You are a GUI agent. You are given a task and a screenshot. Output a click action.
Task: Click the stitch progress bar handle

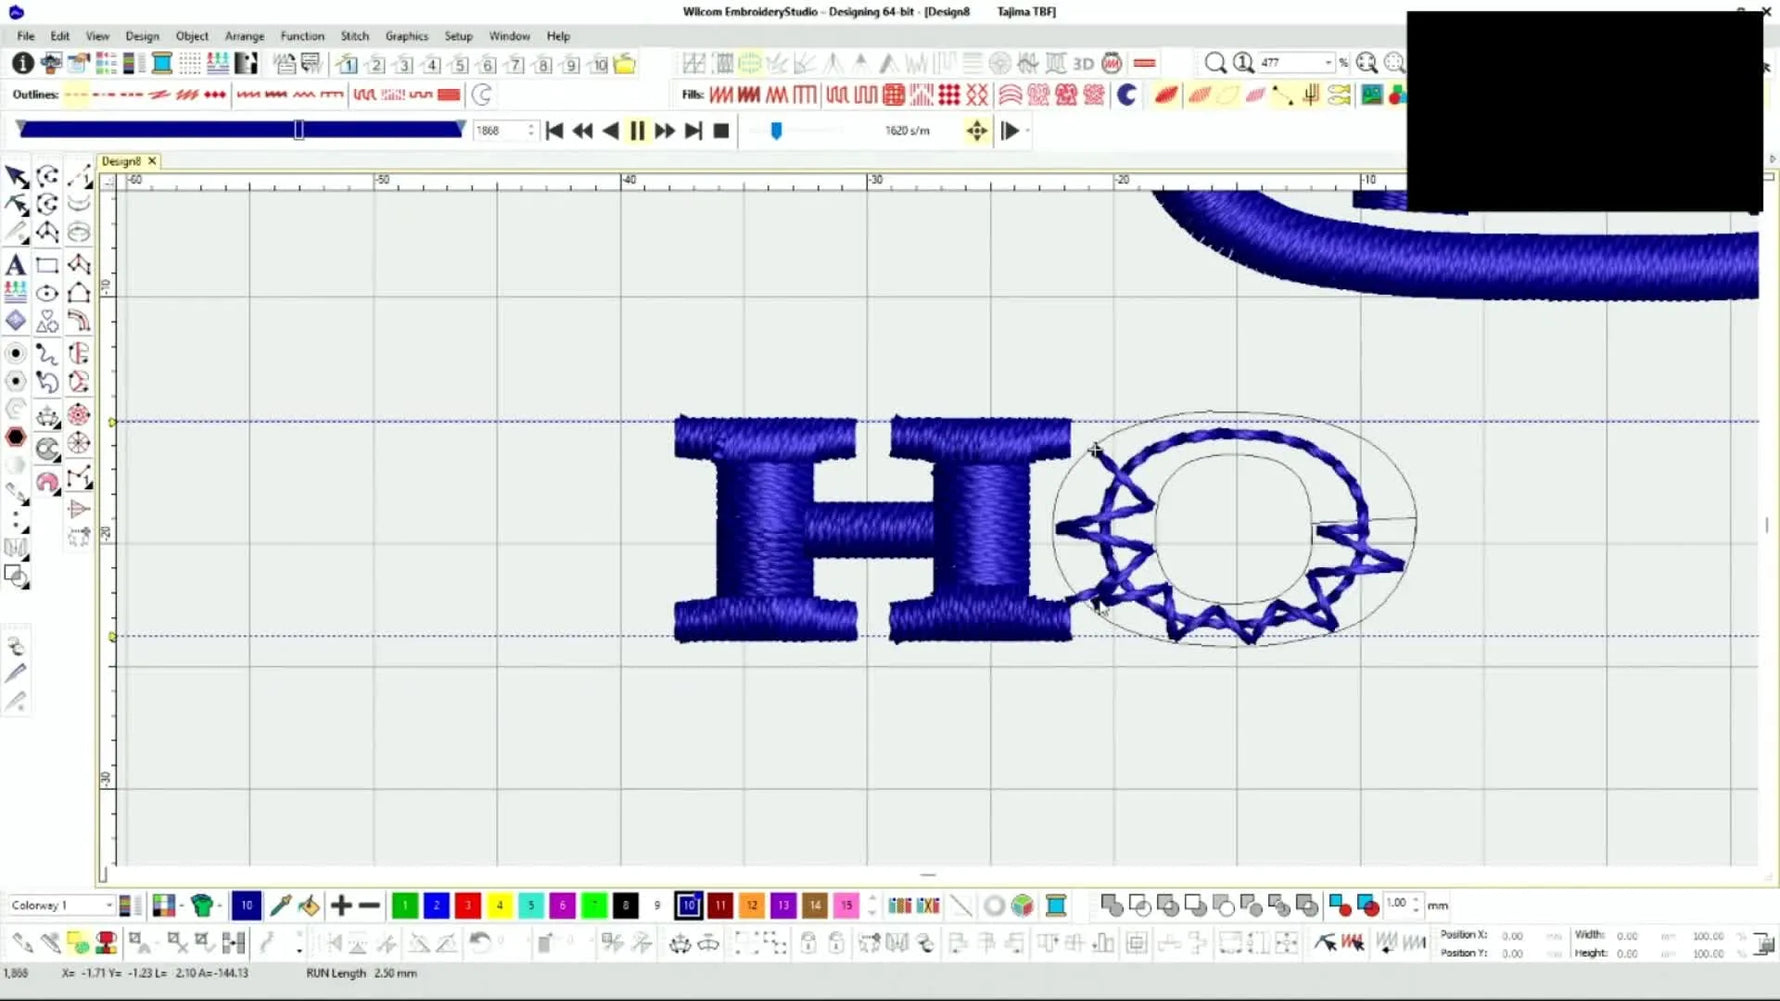pos(299,130)
